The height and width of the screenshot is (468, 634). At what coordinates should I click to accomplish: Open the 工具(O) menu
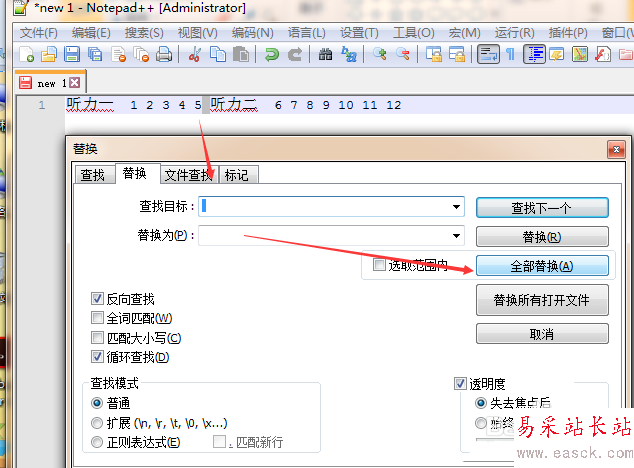click(414, 33)
